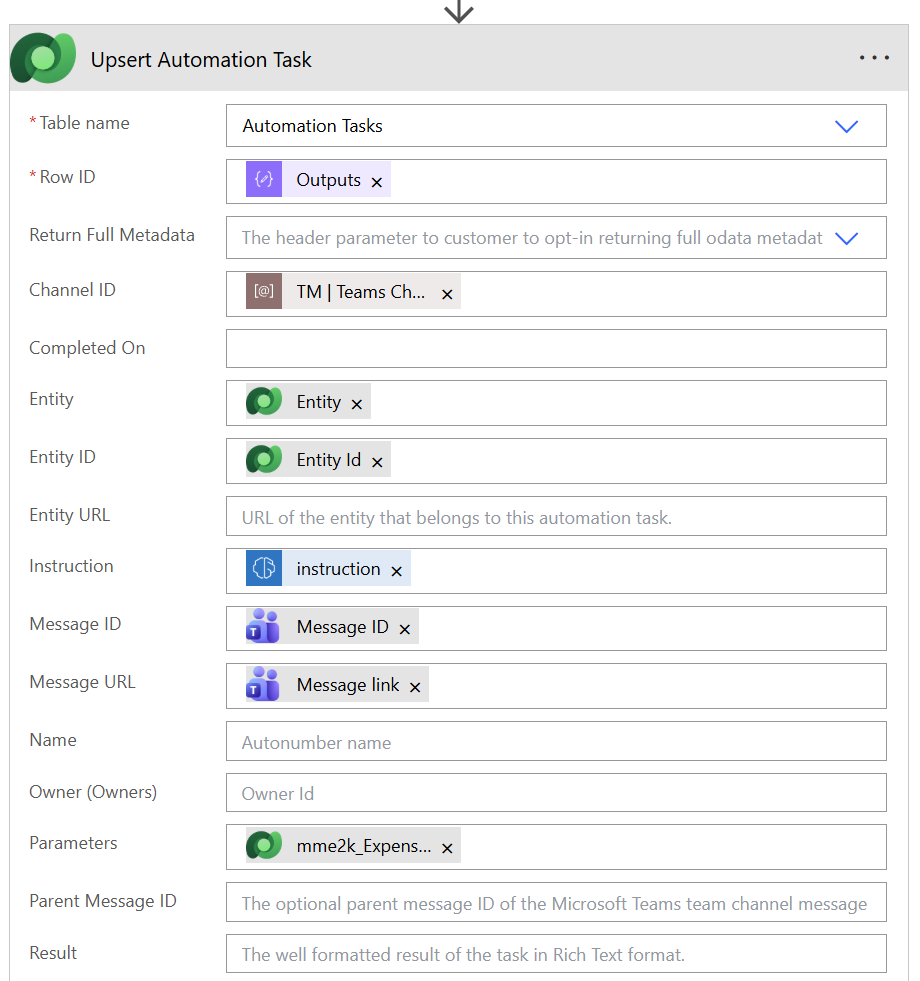
Task: Open the ellipsis menu on the action card
Action: (x=874, y=57)
